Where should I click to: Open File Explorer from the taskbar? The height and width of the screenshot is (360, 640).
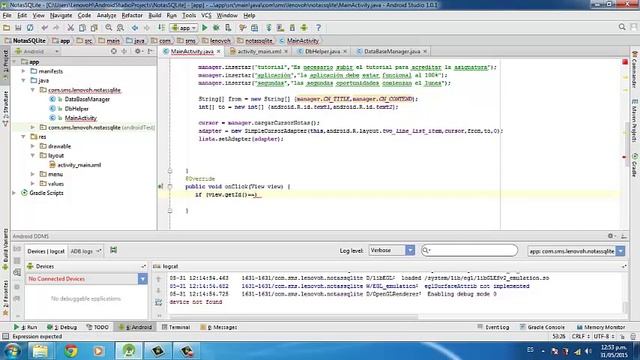click(x=40, y=351)
